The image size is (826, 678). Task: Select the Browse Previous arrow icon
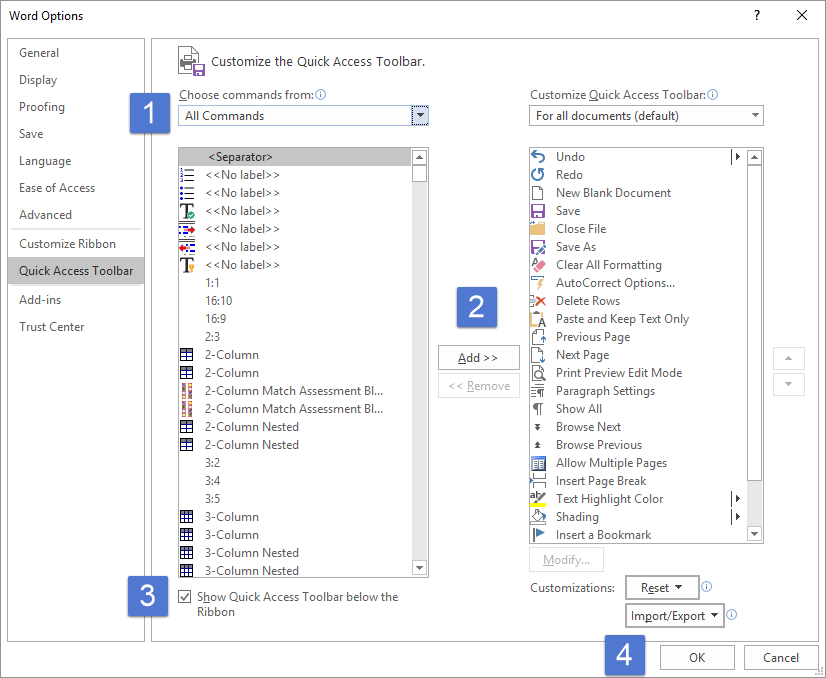tap(538, 445)
